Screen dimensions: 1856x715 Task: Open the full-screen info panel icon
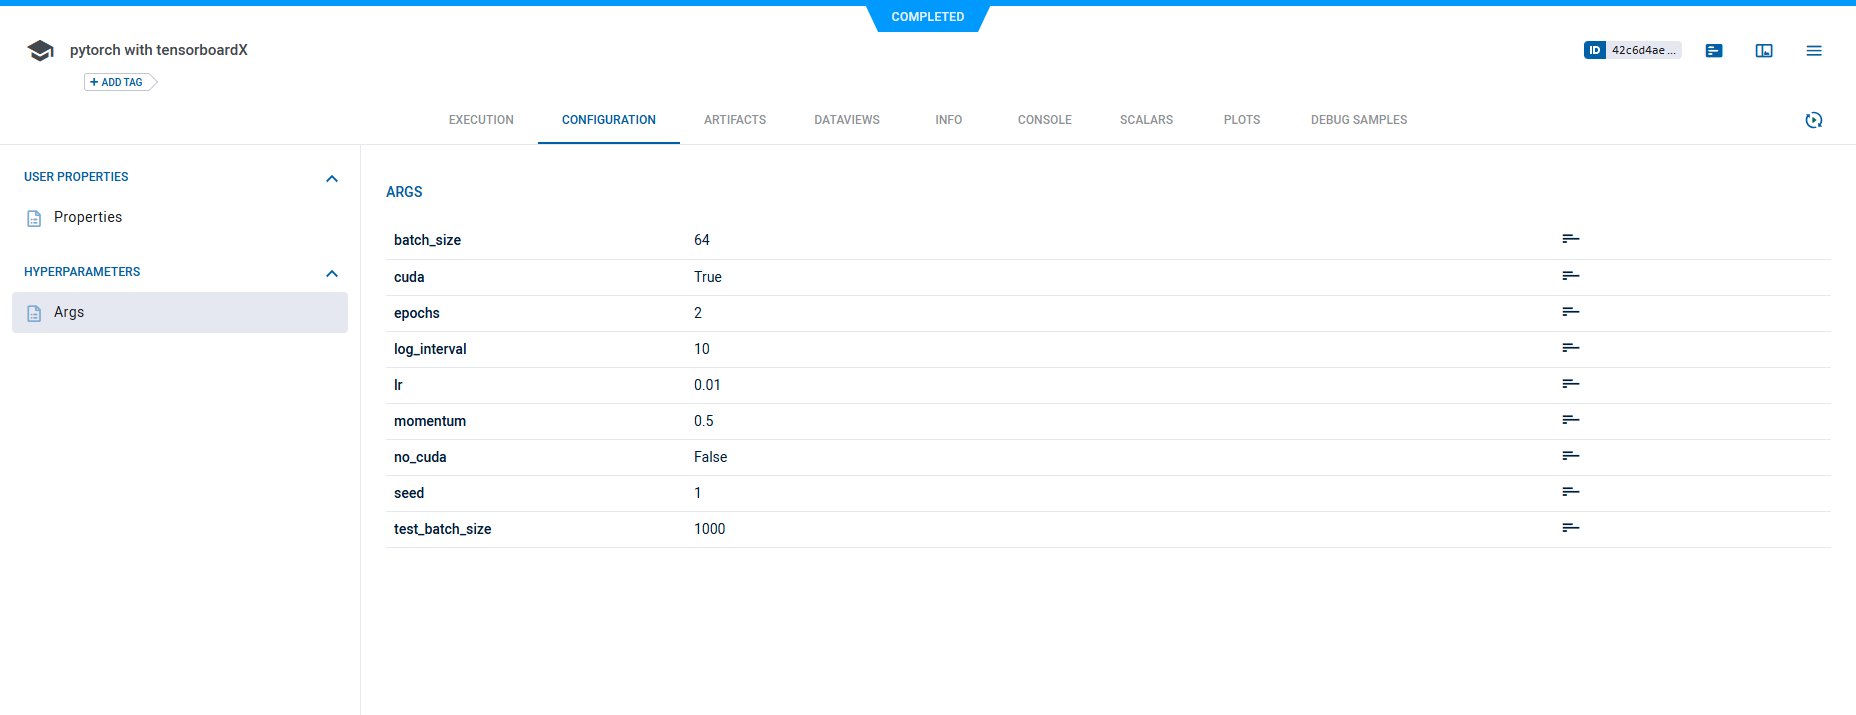[x=1764, y=51]
